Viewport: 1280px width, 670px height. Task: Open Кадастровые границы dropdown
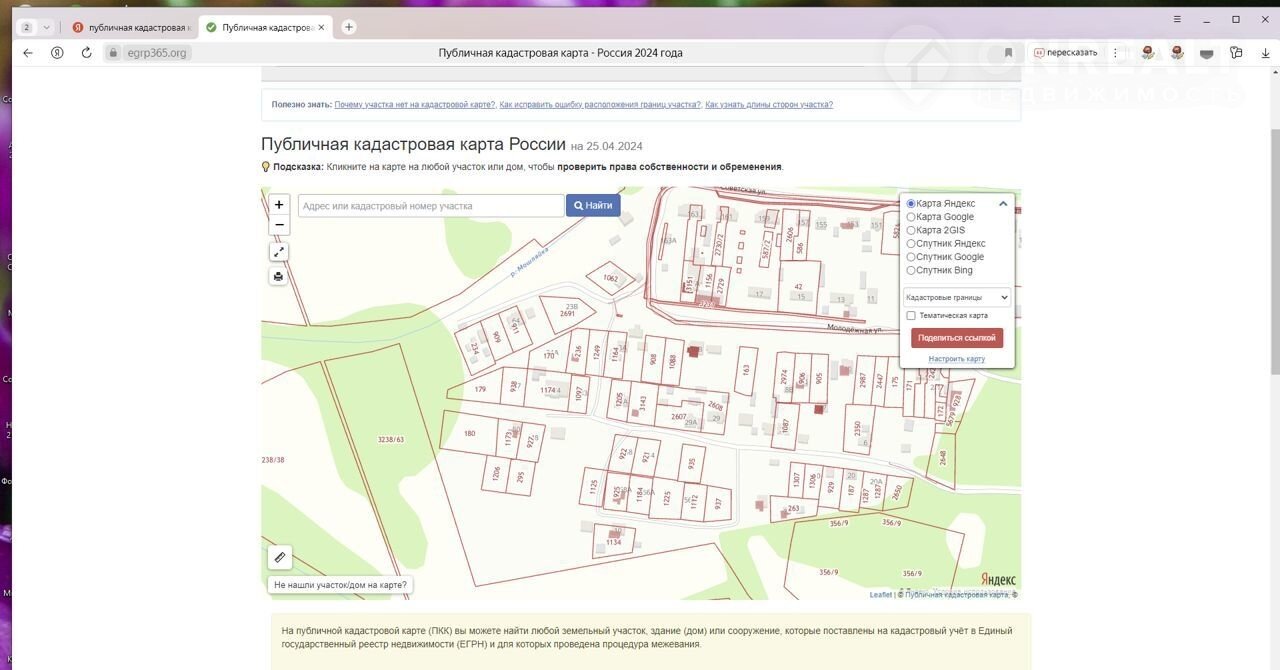[957, 297]
